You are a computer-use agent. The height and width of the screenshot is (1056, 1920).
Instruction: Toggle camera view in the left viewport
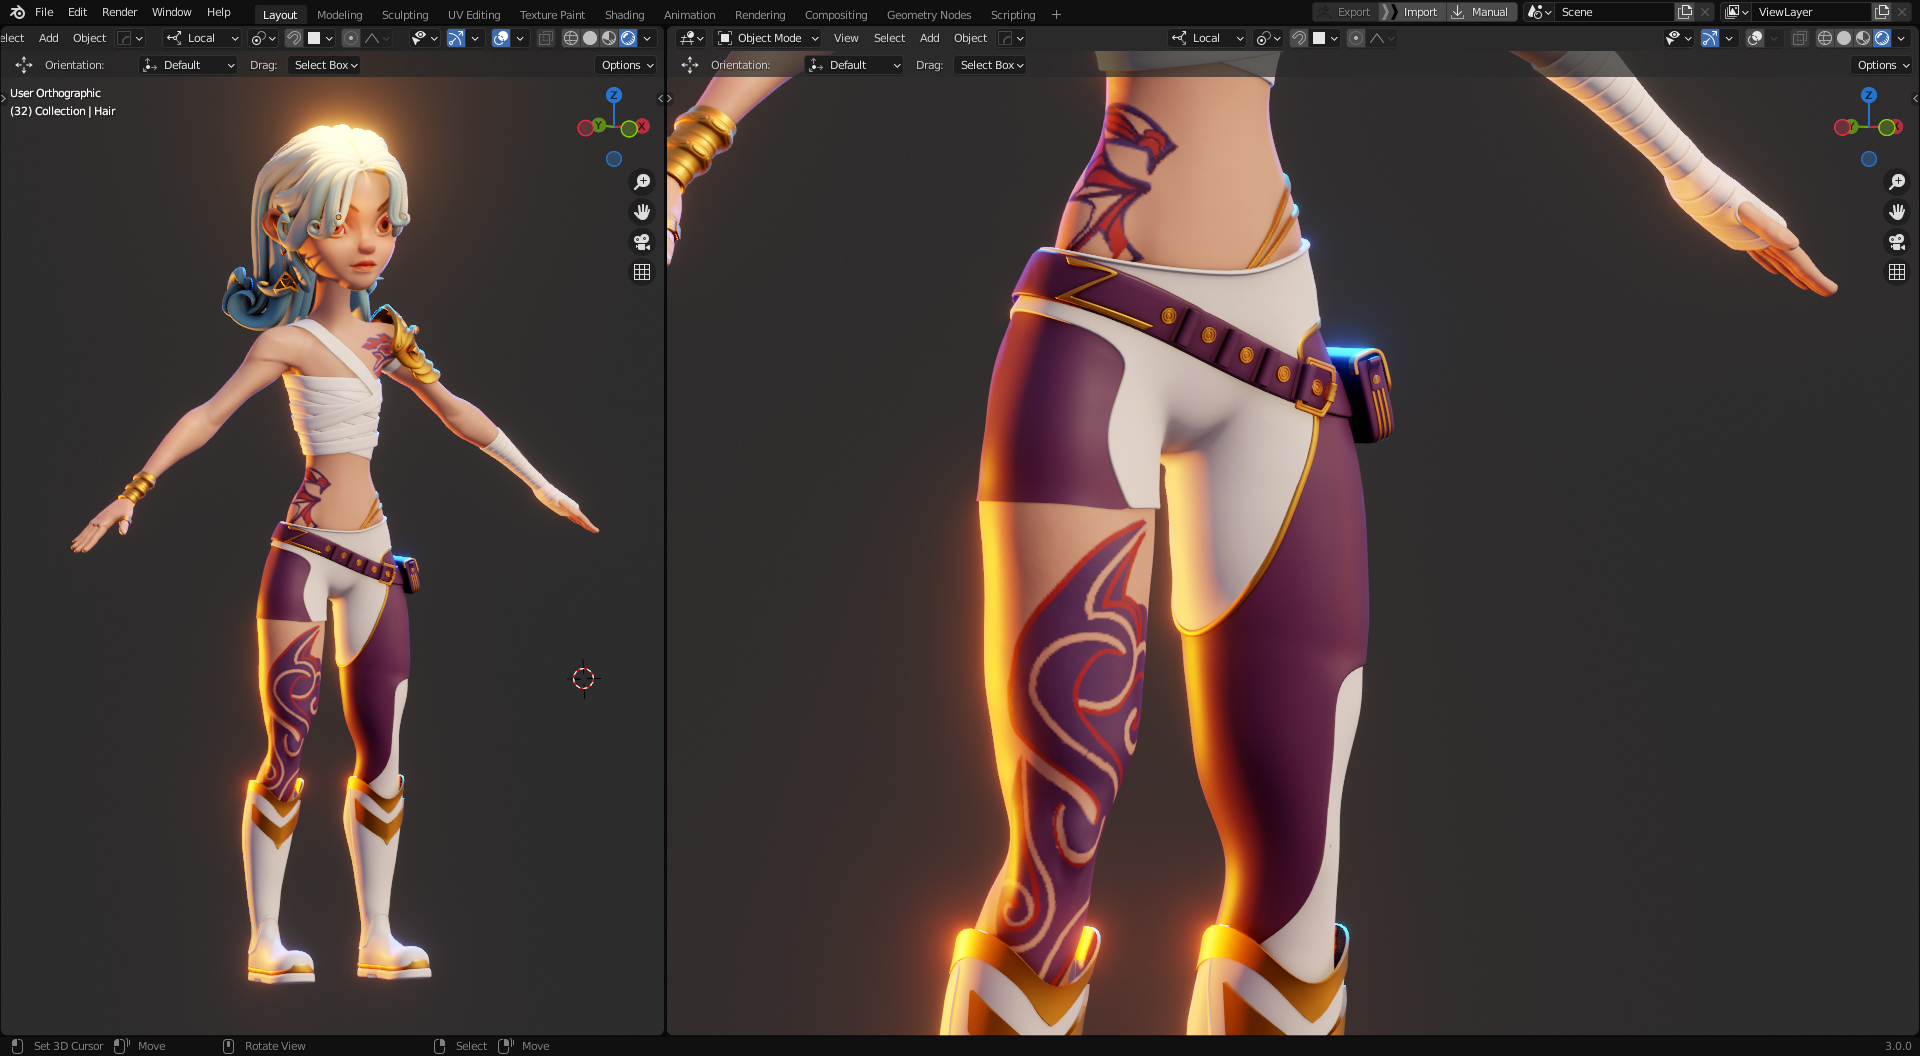pyautogui.click(x=642, y=242)
